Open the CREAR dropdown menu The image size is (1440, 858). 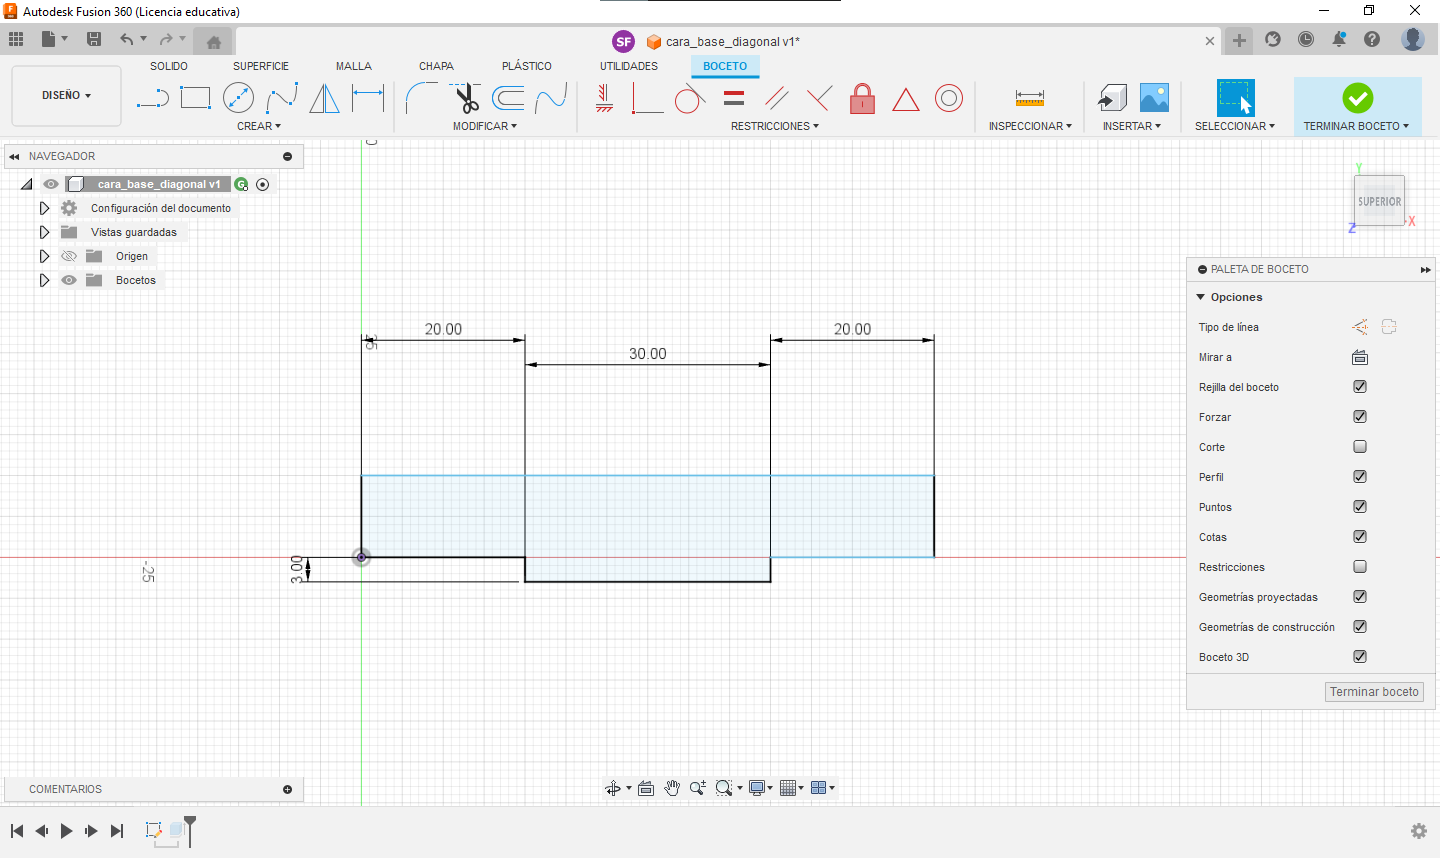259,126
